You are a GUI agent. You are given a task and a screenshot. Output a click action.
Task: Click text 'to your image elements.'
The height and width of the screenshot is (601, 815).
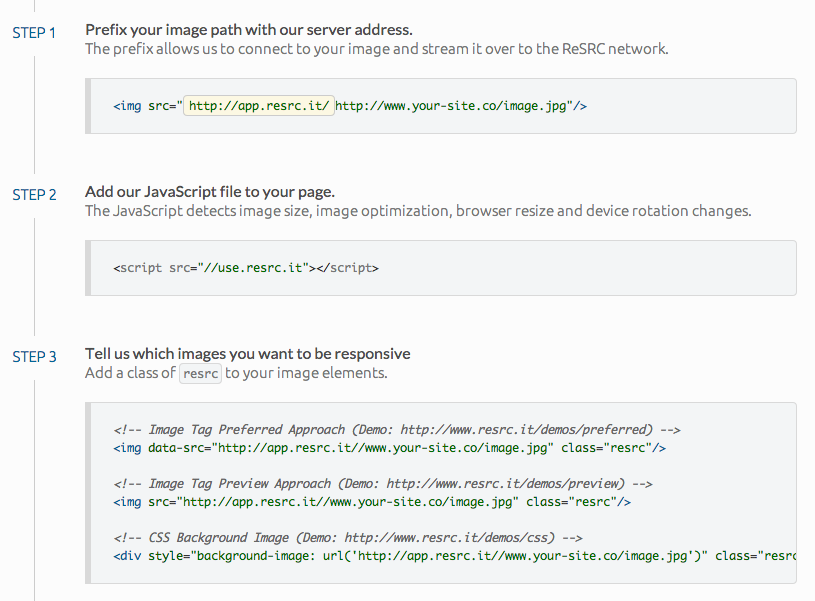click(x=306, y=373)
